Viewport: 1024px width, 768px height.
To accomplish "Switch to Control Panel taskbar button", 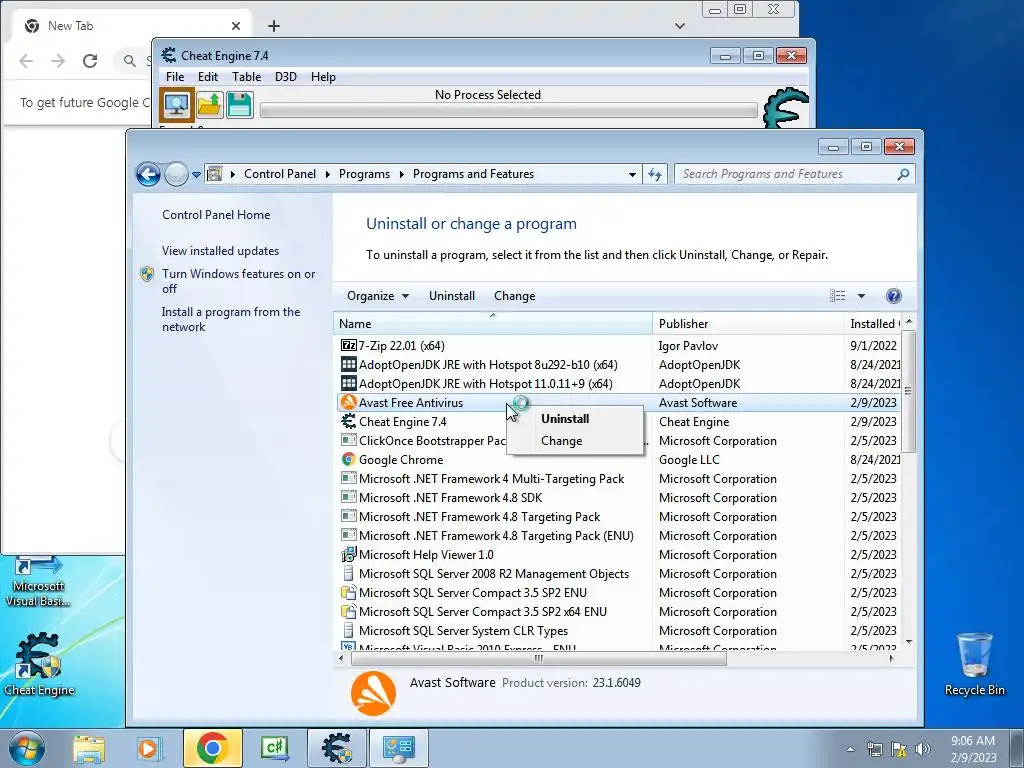I will [x=399, y=748].
